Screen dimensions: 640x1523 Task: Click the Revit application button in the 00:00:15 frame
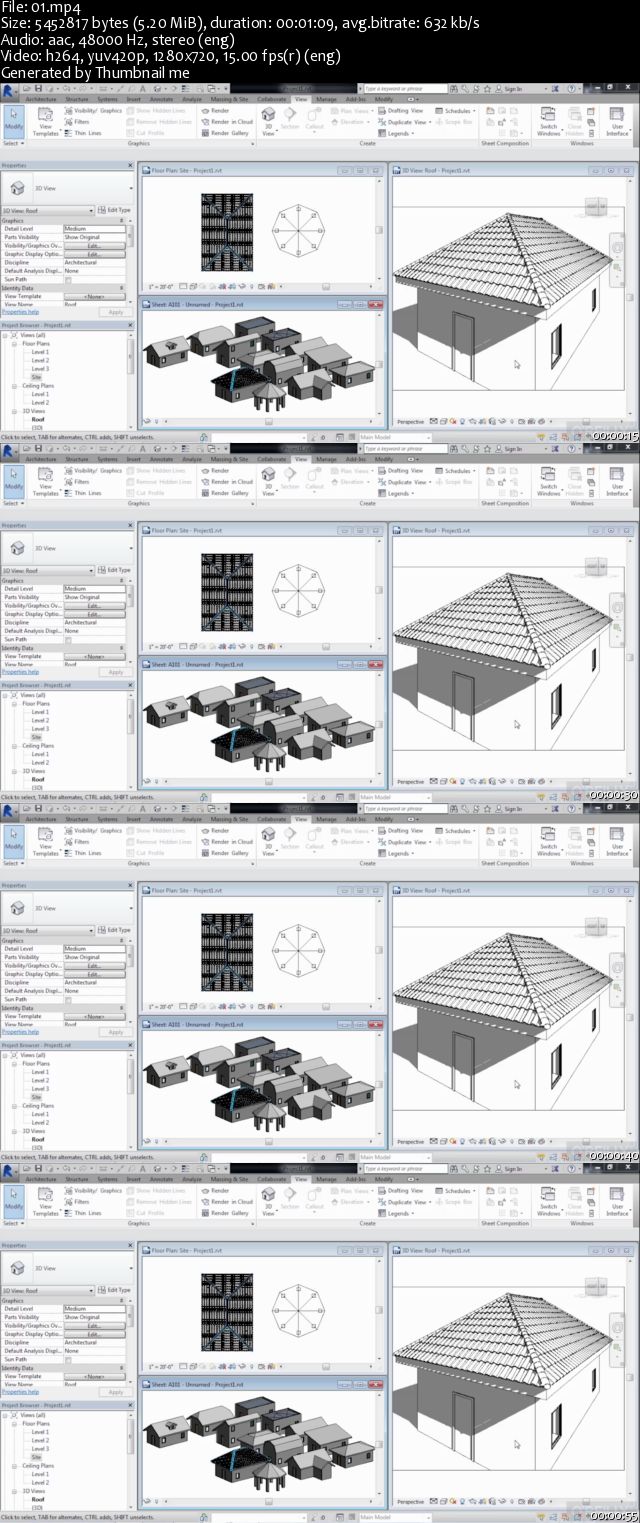tap(7, 89)
